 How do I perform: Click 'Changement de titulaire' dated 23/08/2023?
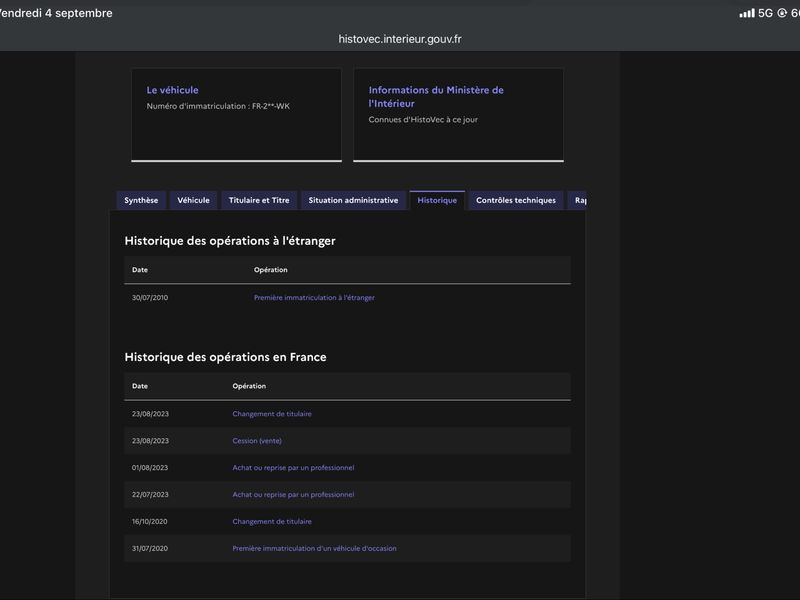click(272, 414)
